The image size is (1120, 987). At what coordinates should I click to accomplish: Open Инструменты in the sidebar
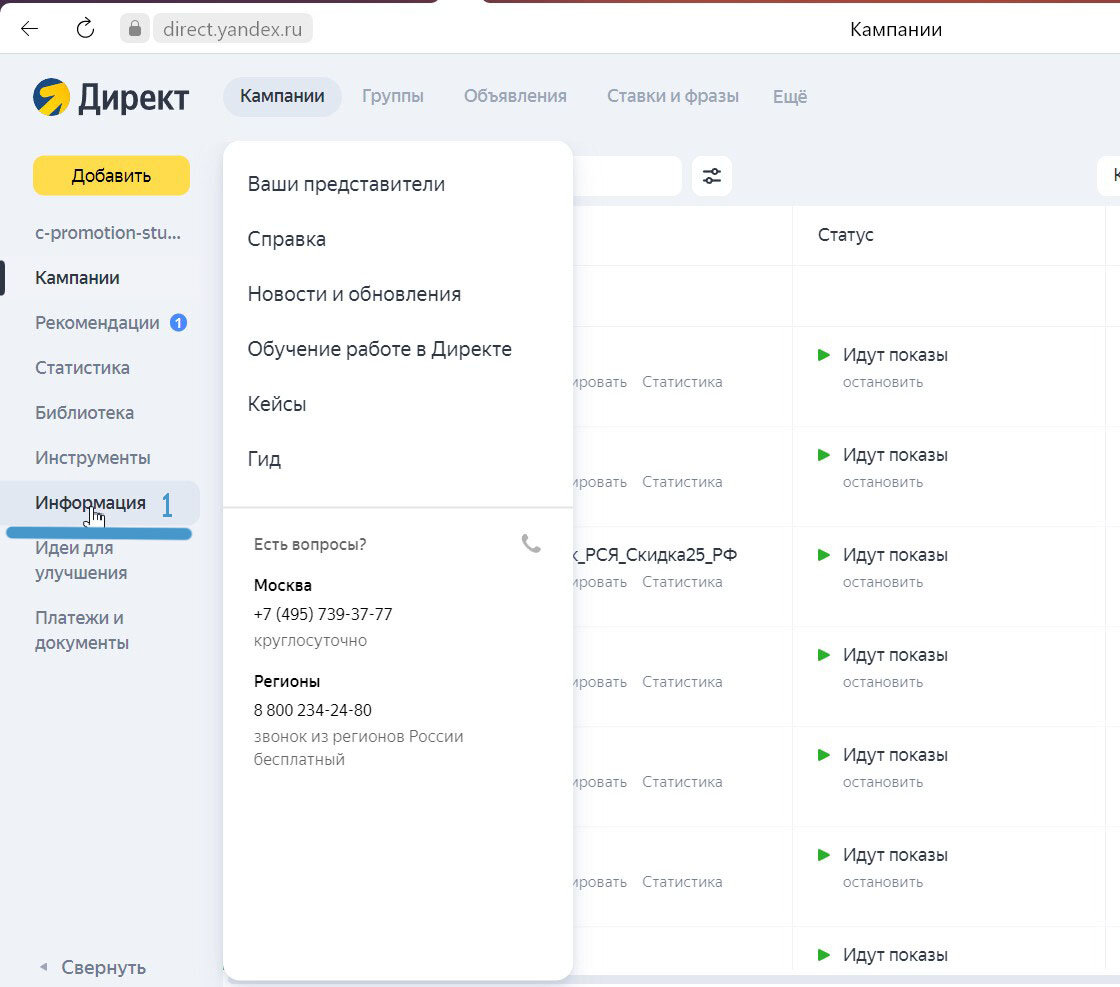click(x=93, y=458)
